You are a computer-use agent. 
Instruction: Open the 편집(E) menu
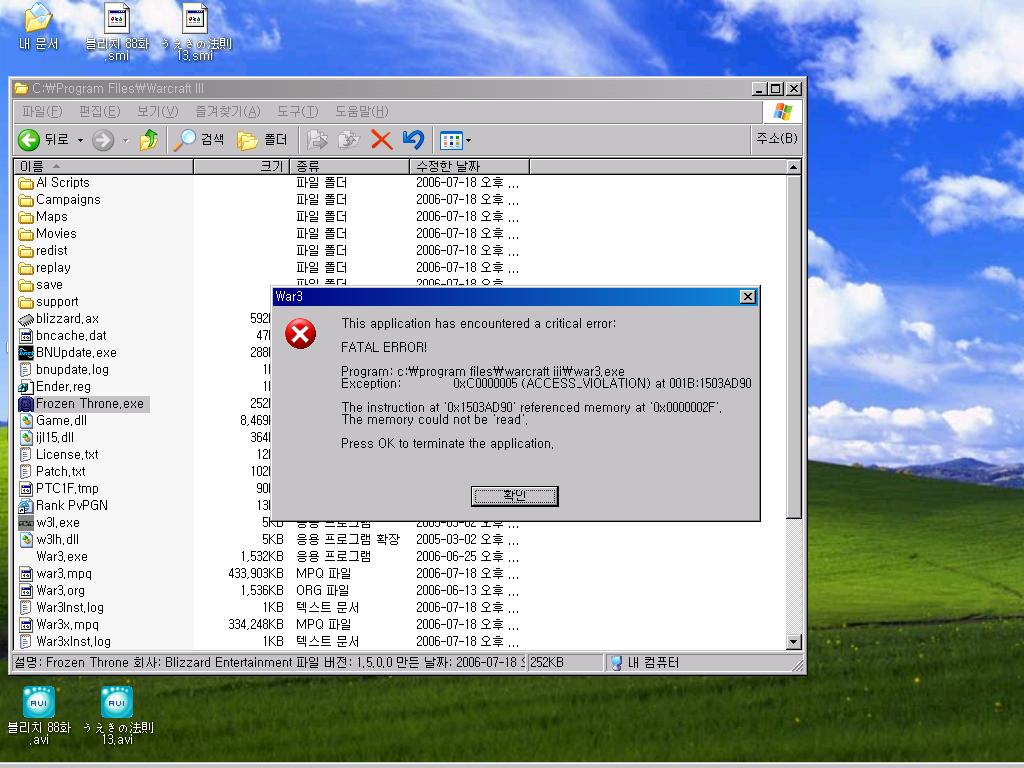point(99,112)
